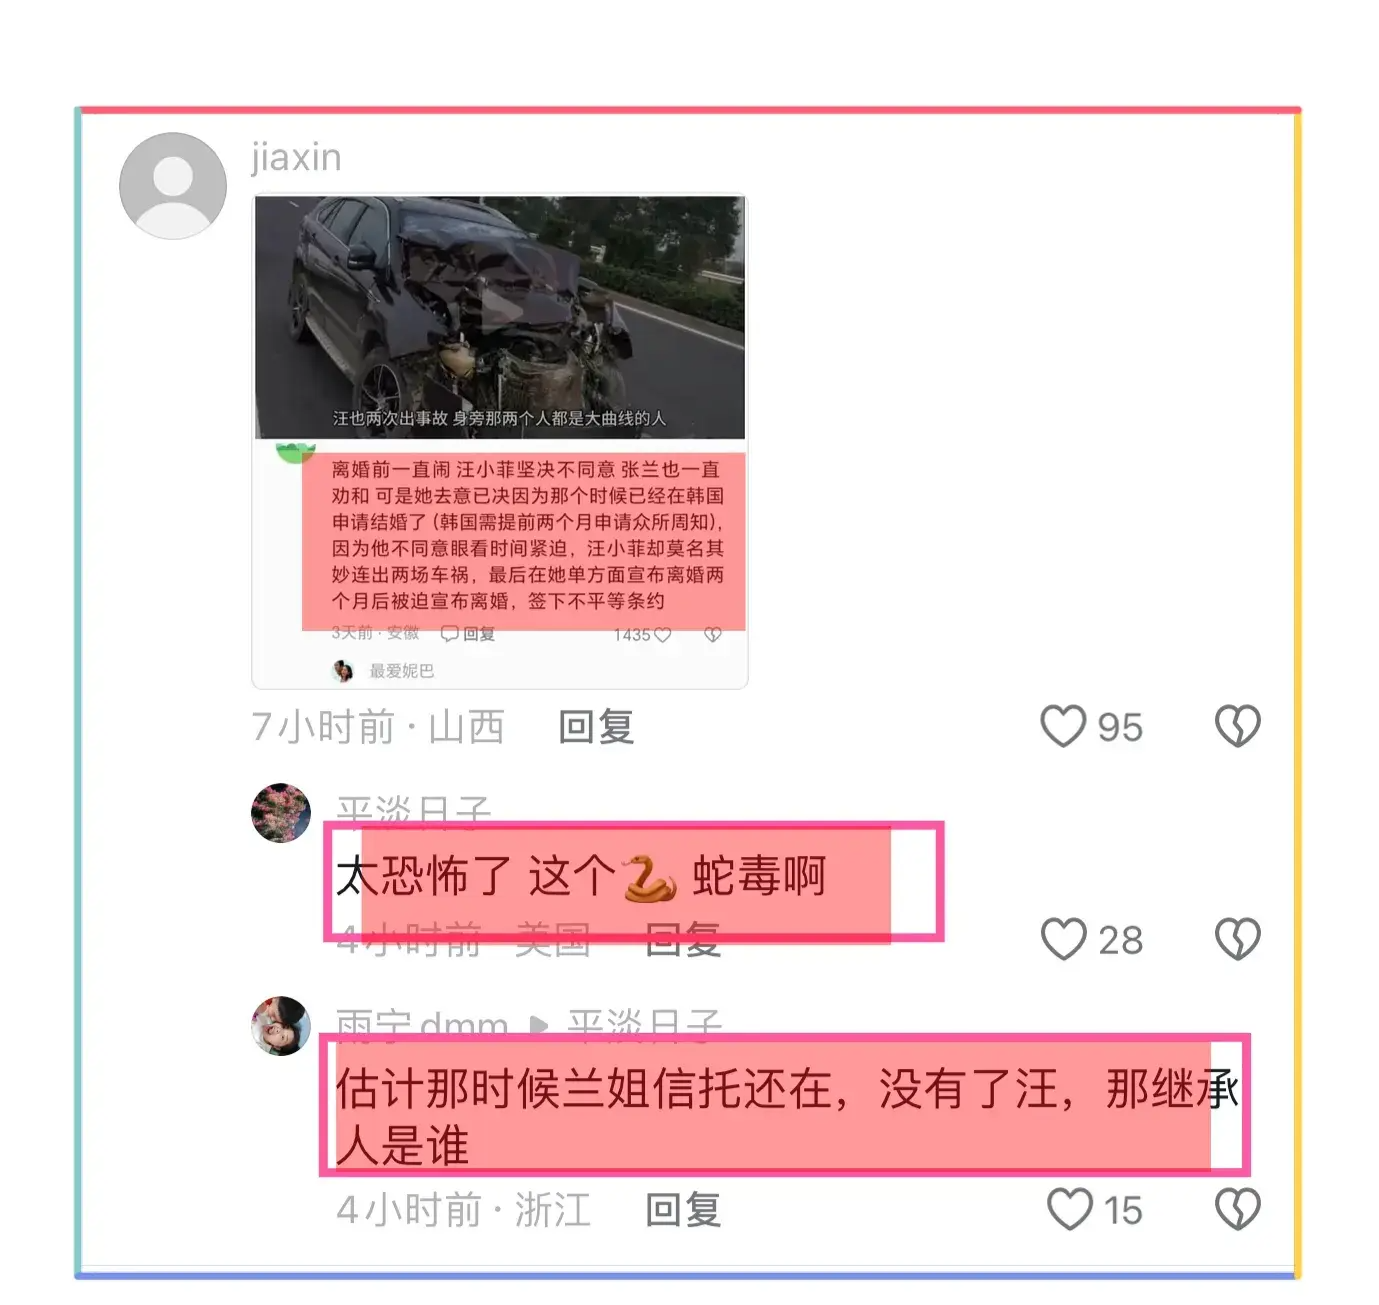Tap the 估计那时候兰姐信托还在 comment text
The height and width of the screenshot is (1305, 1379).
click(x=787, y=1117)
